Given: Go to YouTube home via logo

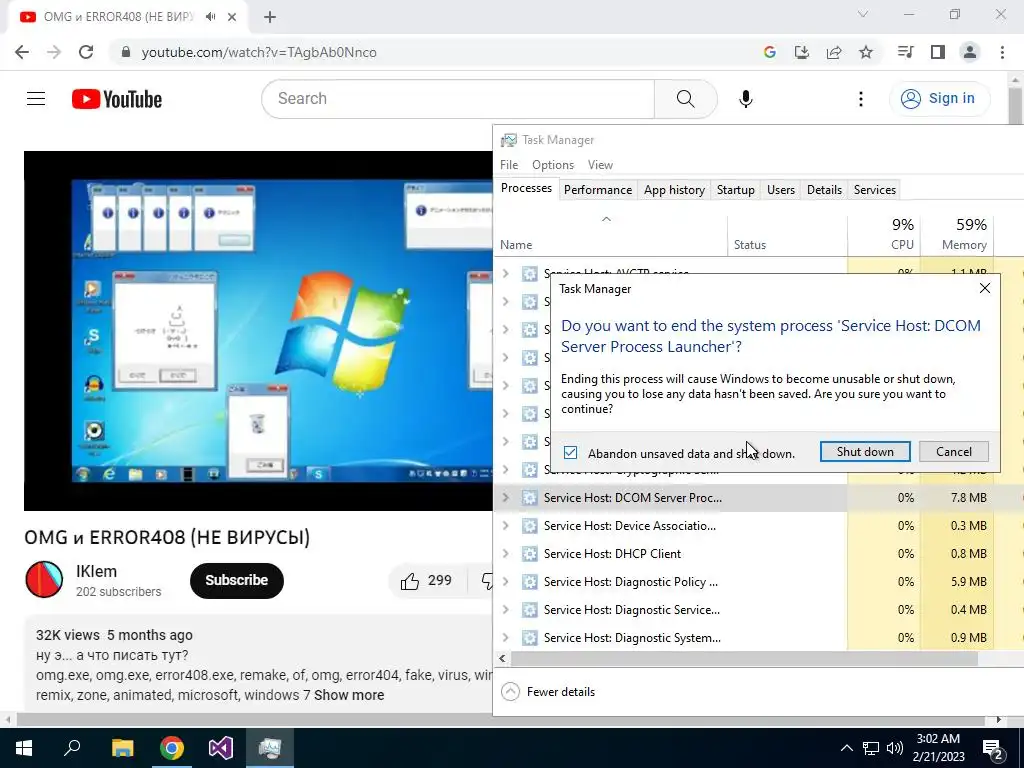Looking at the screenshot, I should pos(117,99).
